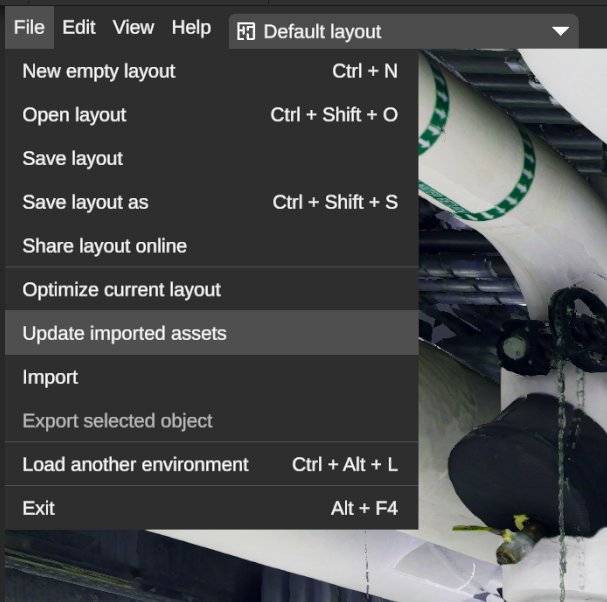Click Import in the File menu
The height and width of the screenshot is (602, 607).
click(50, 377)
